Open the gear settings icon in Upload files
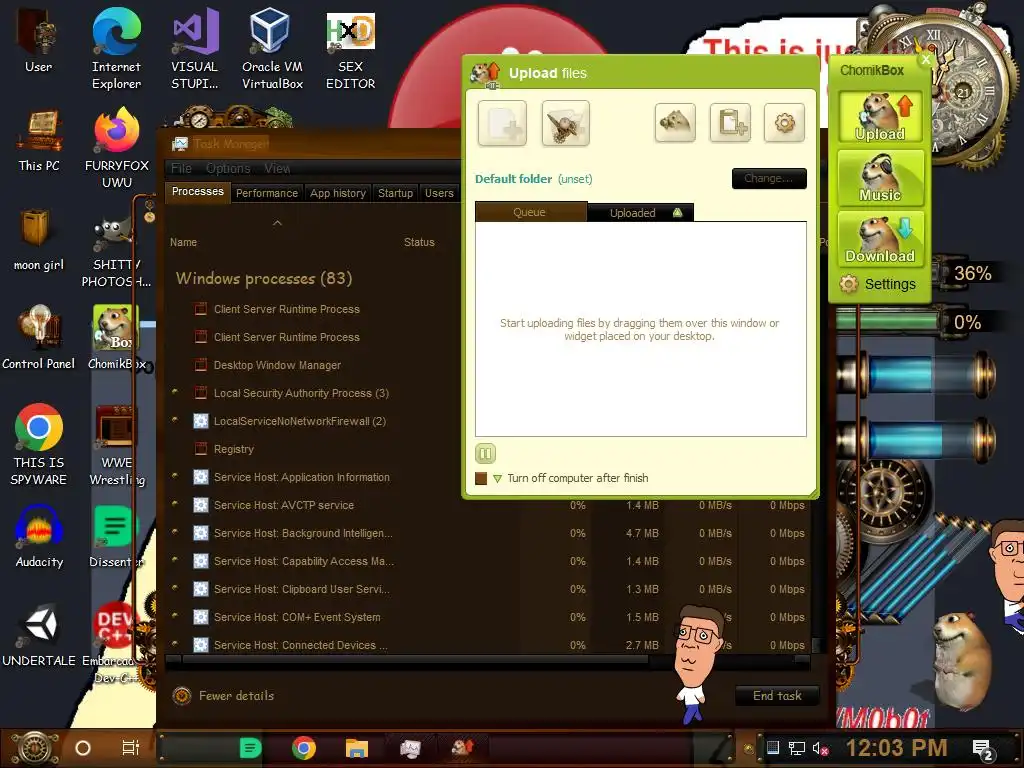Screen dimensions: 1024x768 (784, 122)
